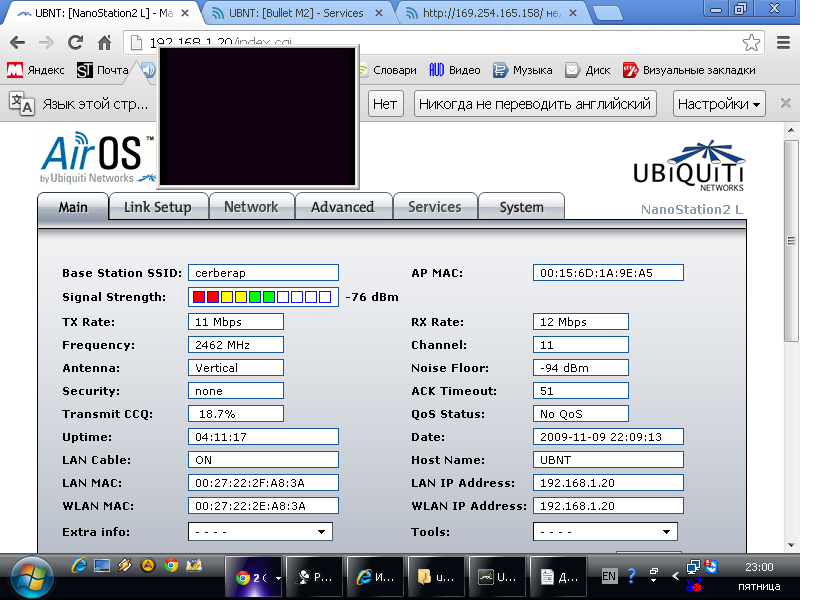Open the Диск bookmark
819x600 pixels.
(x=588, y=70)
